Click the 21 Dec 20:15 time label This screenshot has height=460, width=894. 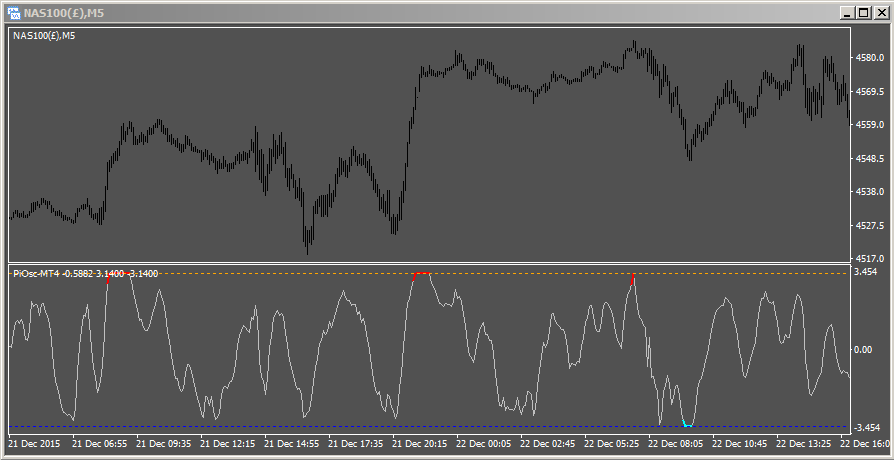click(419, 443)
